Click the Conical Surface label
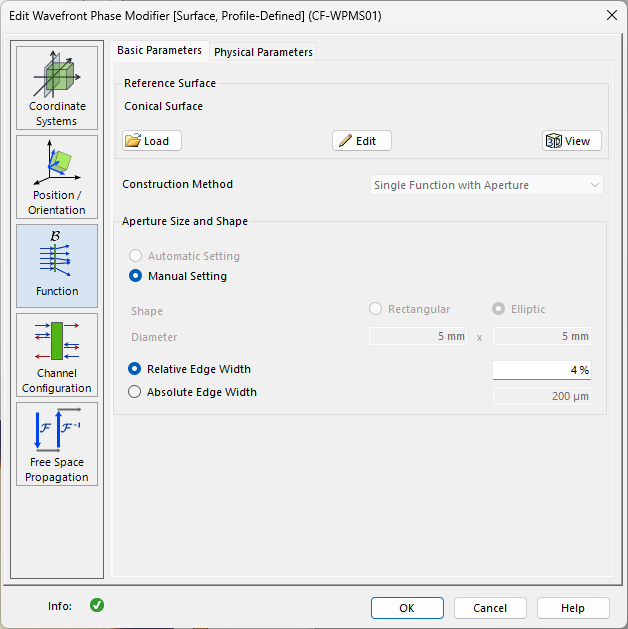This screenshot has height=629, width=628. [163, 106]
